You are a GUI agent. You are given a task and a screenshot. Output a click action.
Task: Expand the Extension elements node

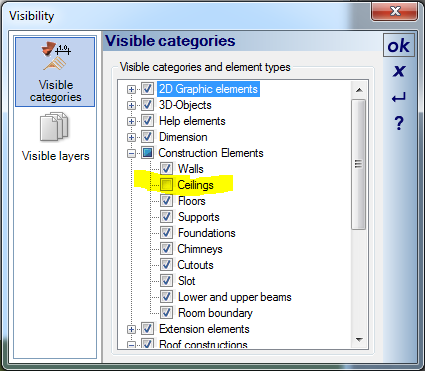point(131,329)
